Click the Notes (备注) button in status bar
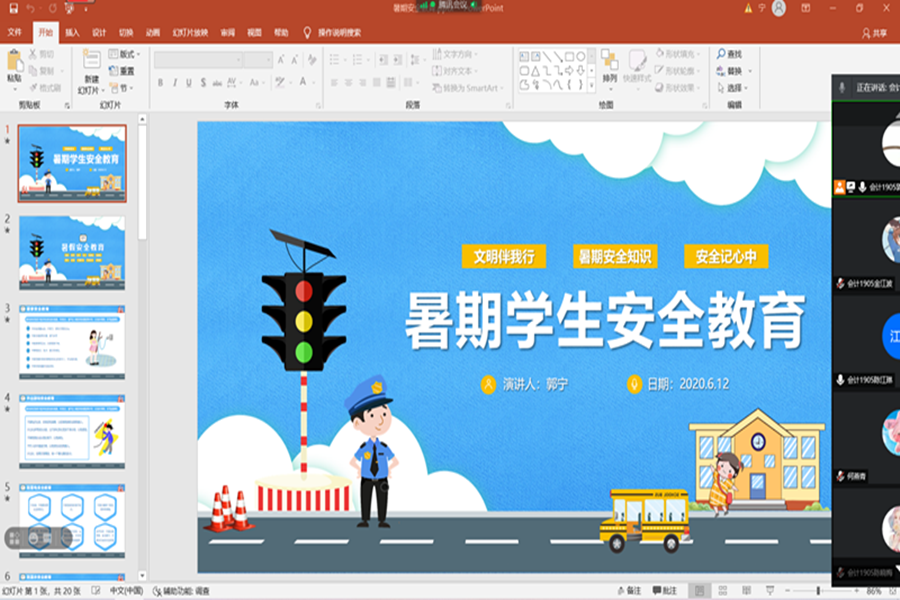 629,591
